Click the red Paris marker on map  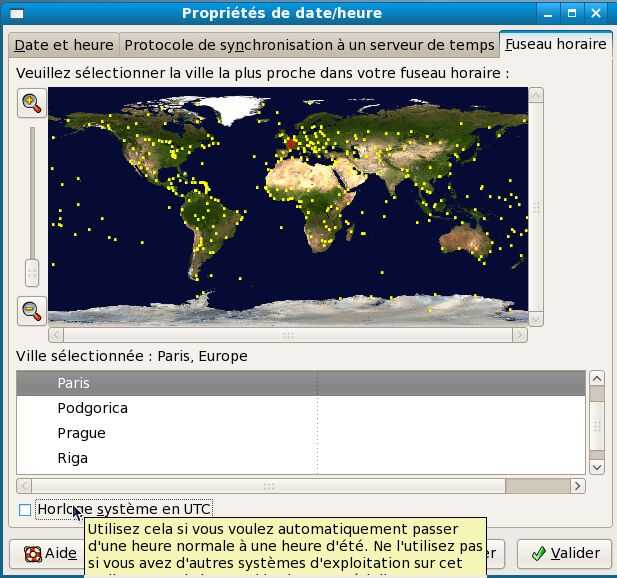pyautogui.click(x=291, y=144)
